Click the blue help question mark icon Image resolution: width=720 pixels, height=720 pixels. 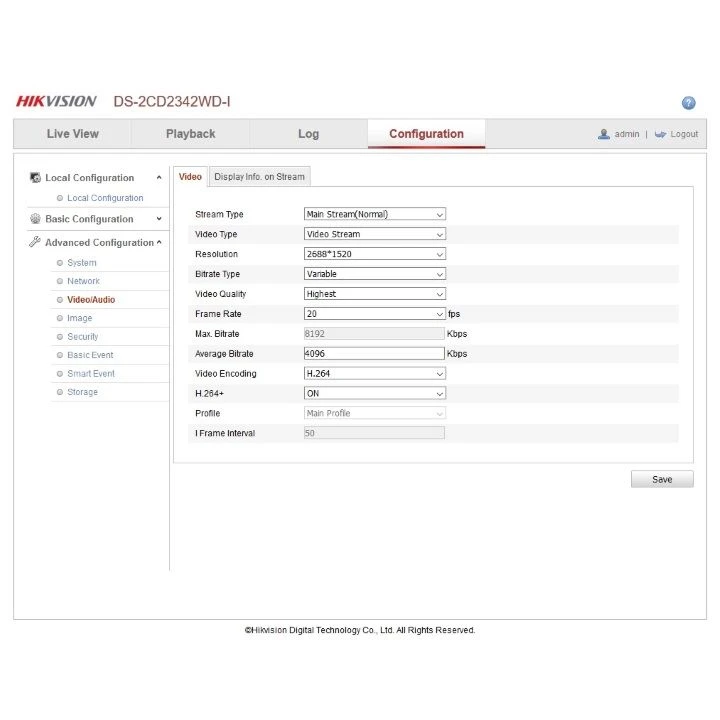[688, 103]
